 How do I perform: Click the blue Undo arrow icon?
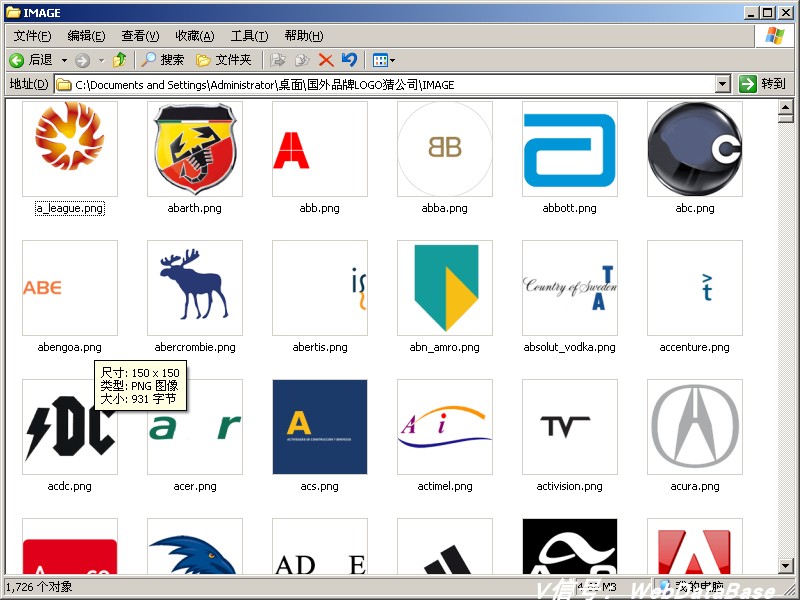[x=349, y=60]
